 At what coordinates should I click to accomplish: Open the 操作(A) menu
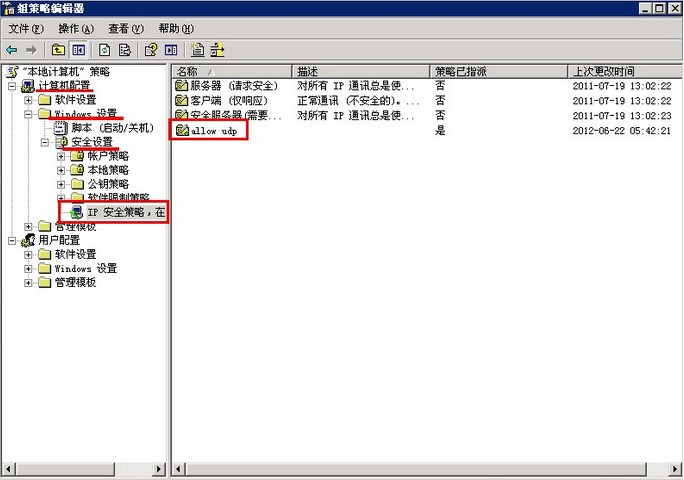click(x=76, y=29)
